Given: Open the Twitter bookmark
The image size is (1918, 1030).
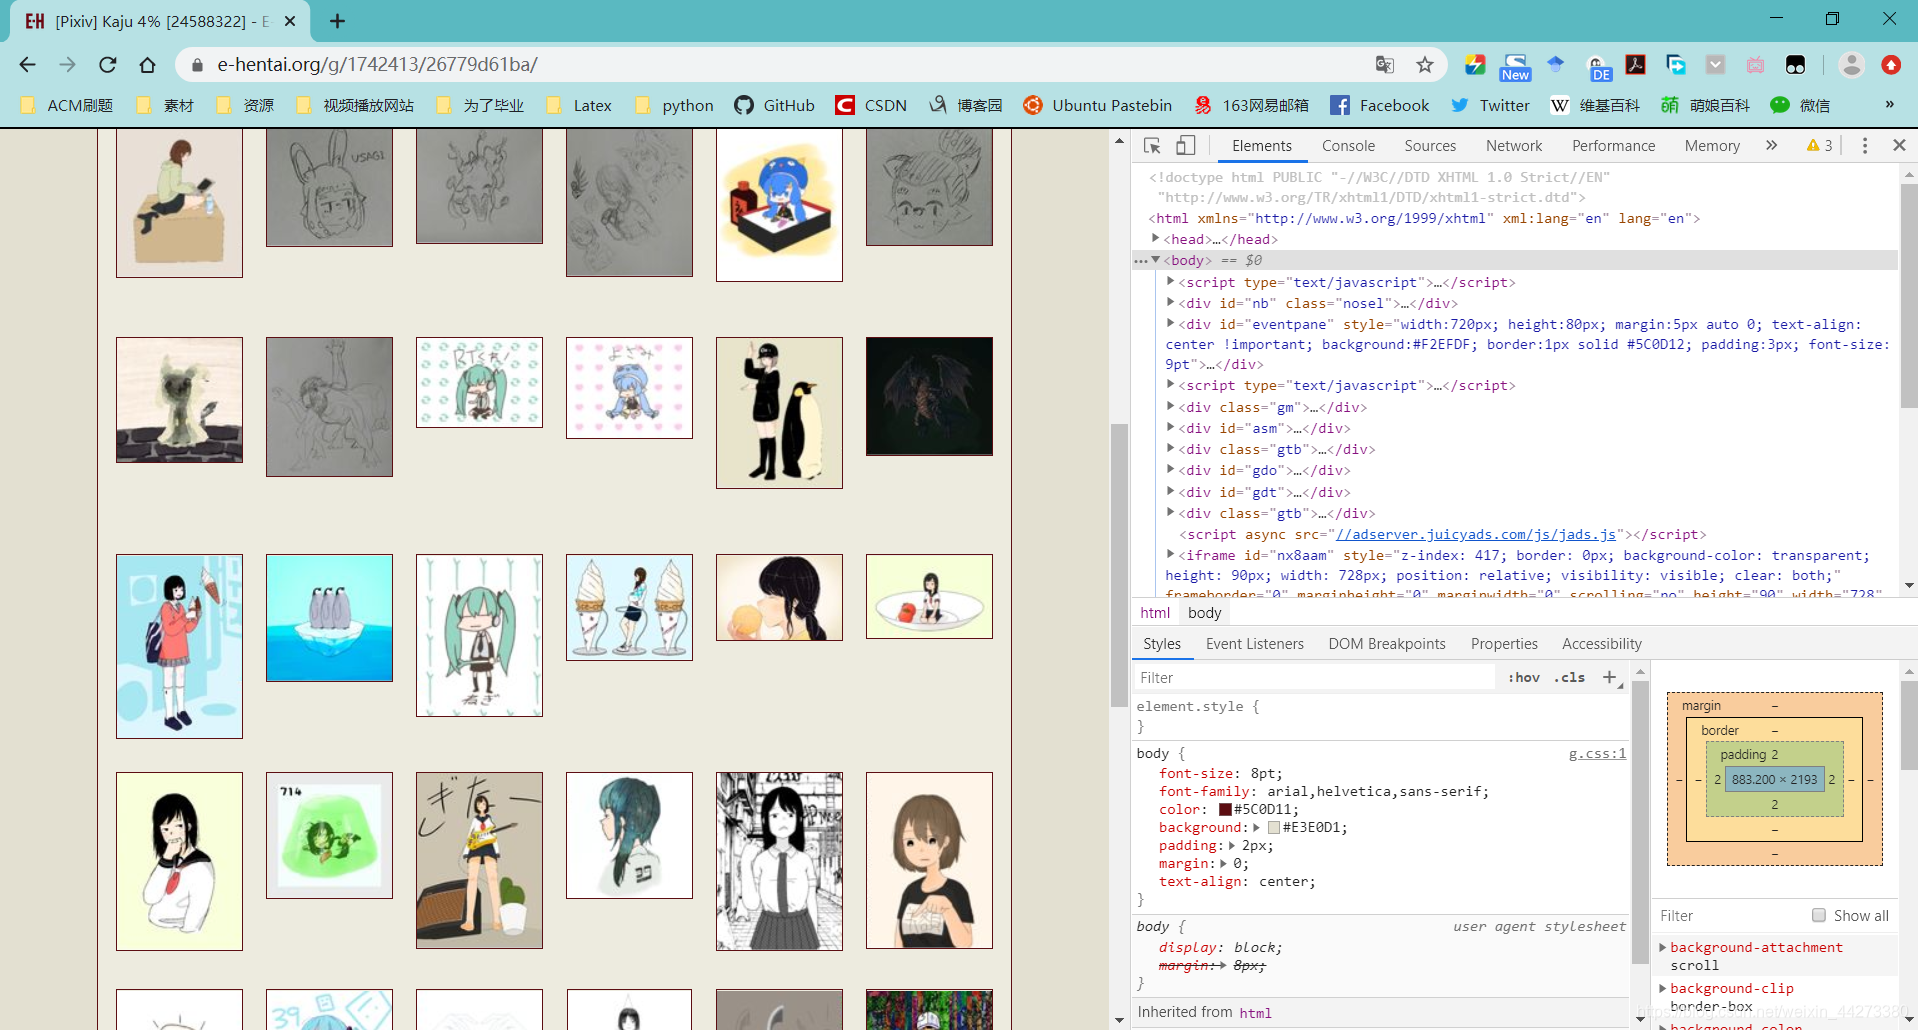Looking at the screenshot, I should point(1490,105).
